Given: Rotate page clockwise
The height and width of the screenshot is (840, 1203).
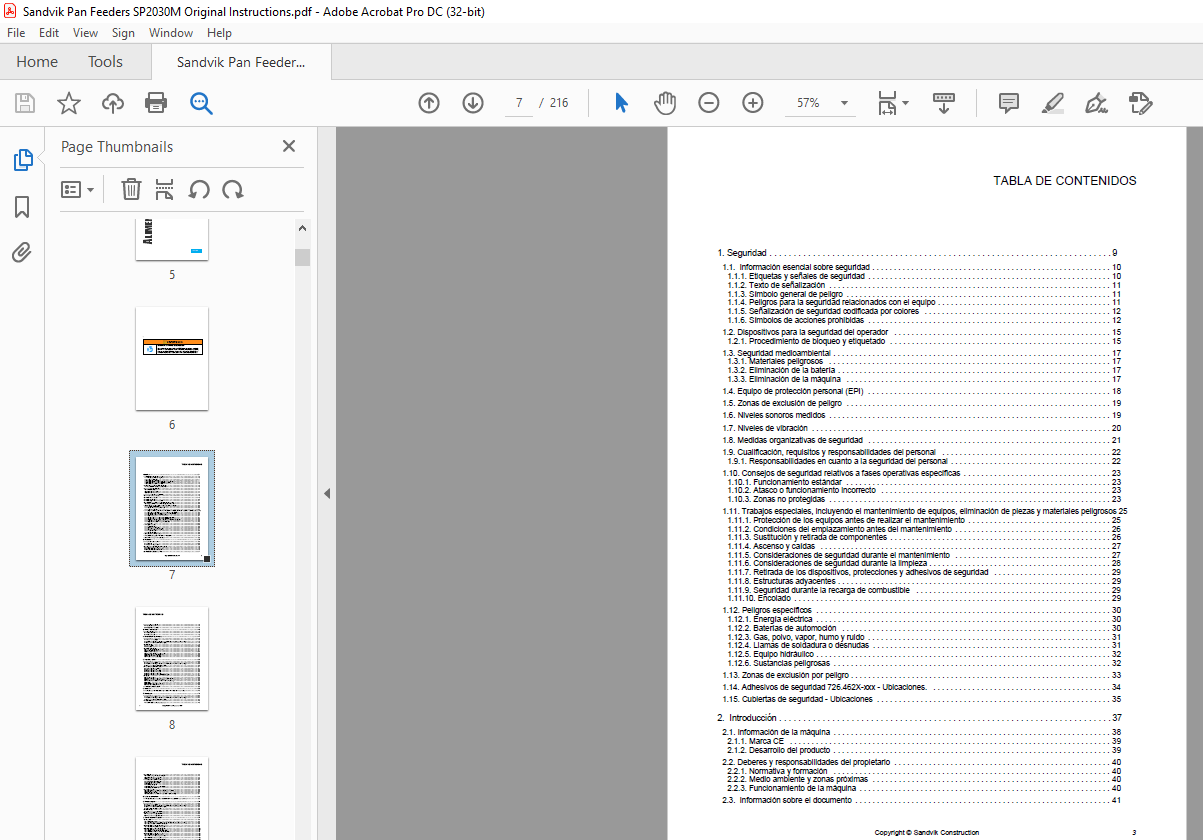Looking at the screenshot, I should coord(233,189).
